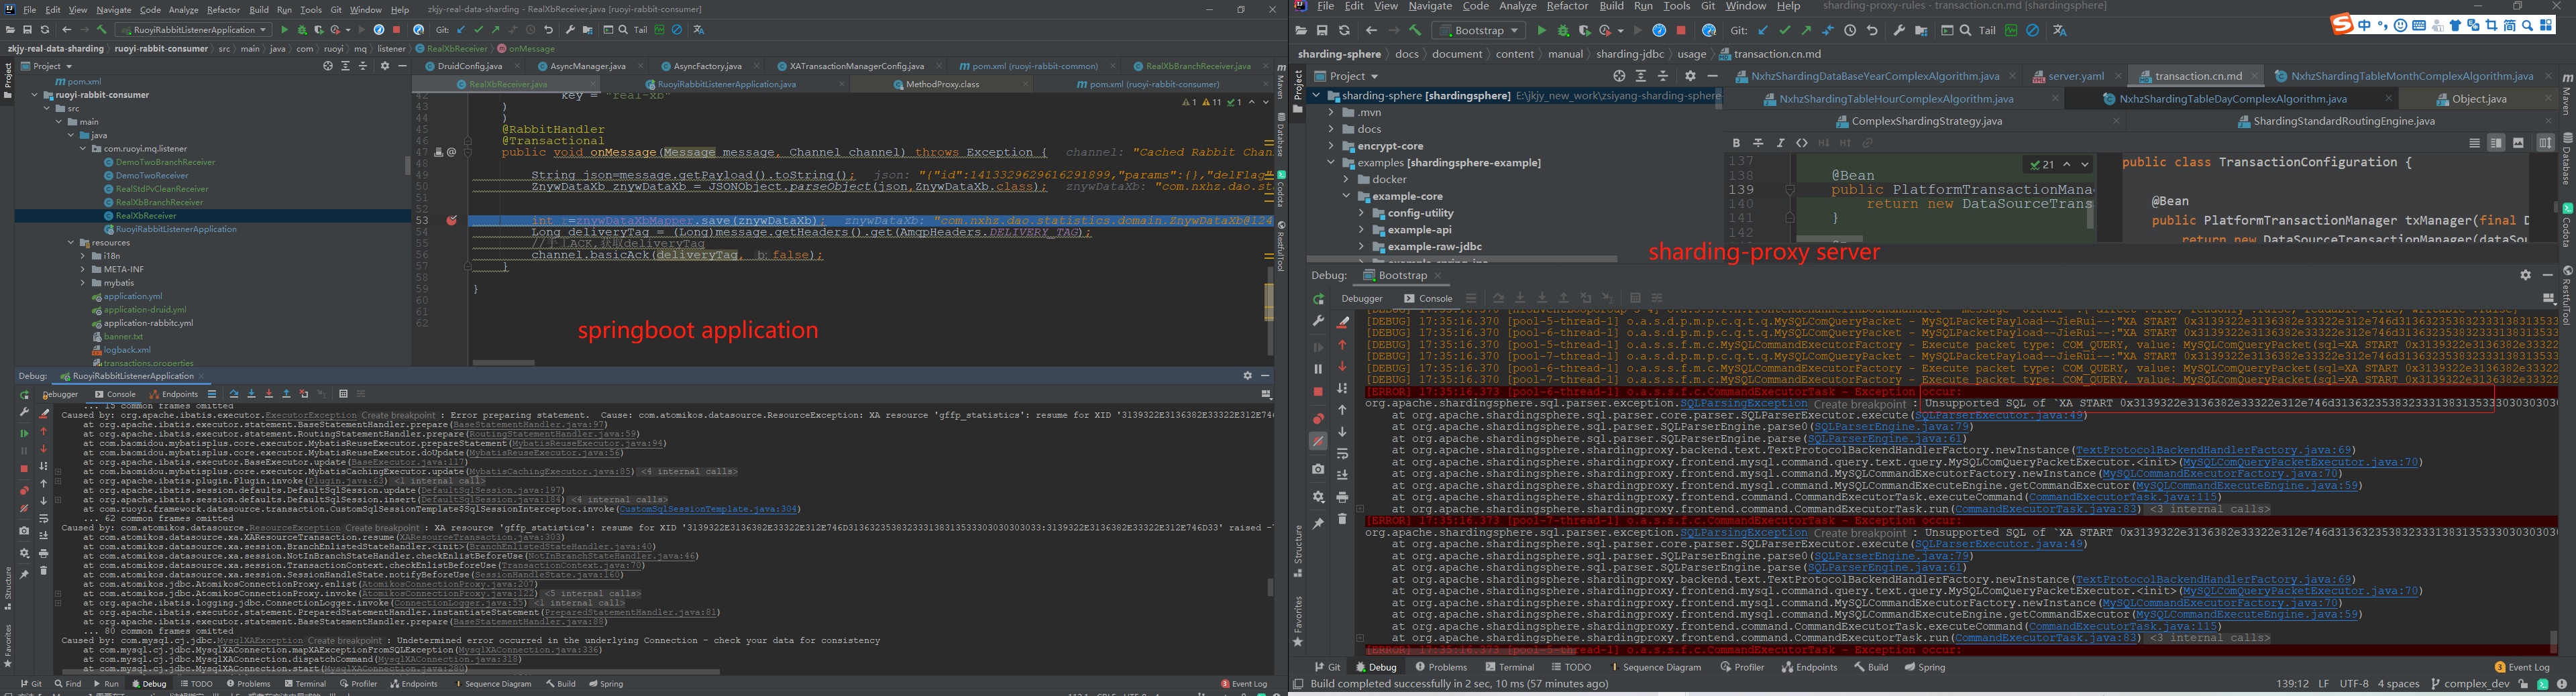Commit changes via green checkmark Git icon

[x=1785, y=30]
